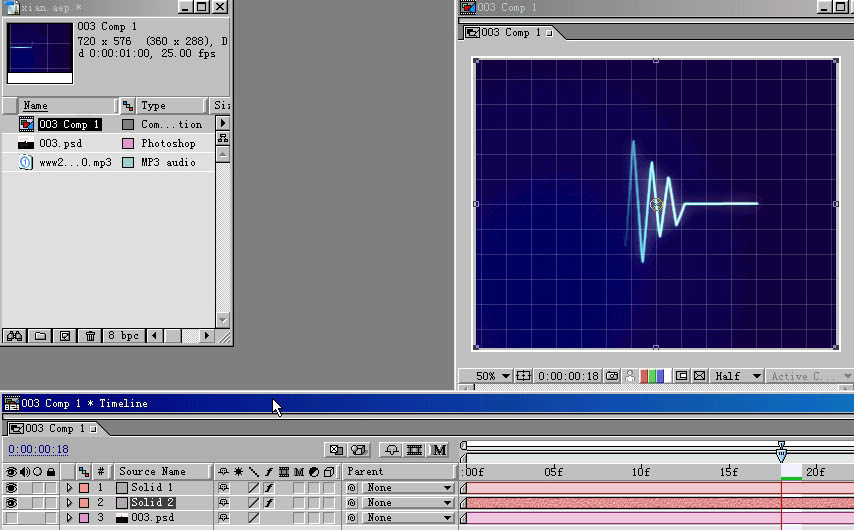The height and width of the screenshot is (530, 854).
Task: Hide the Solid 2 layer eye
Action: point(11,503)
